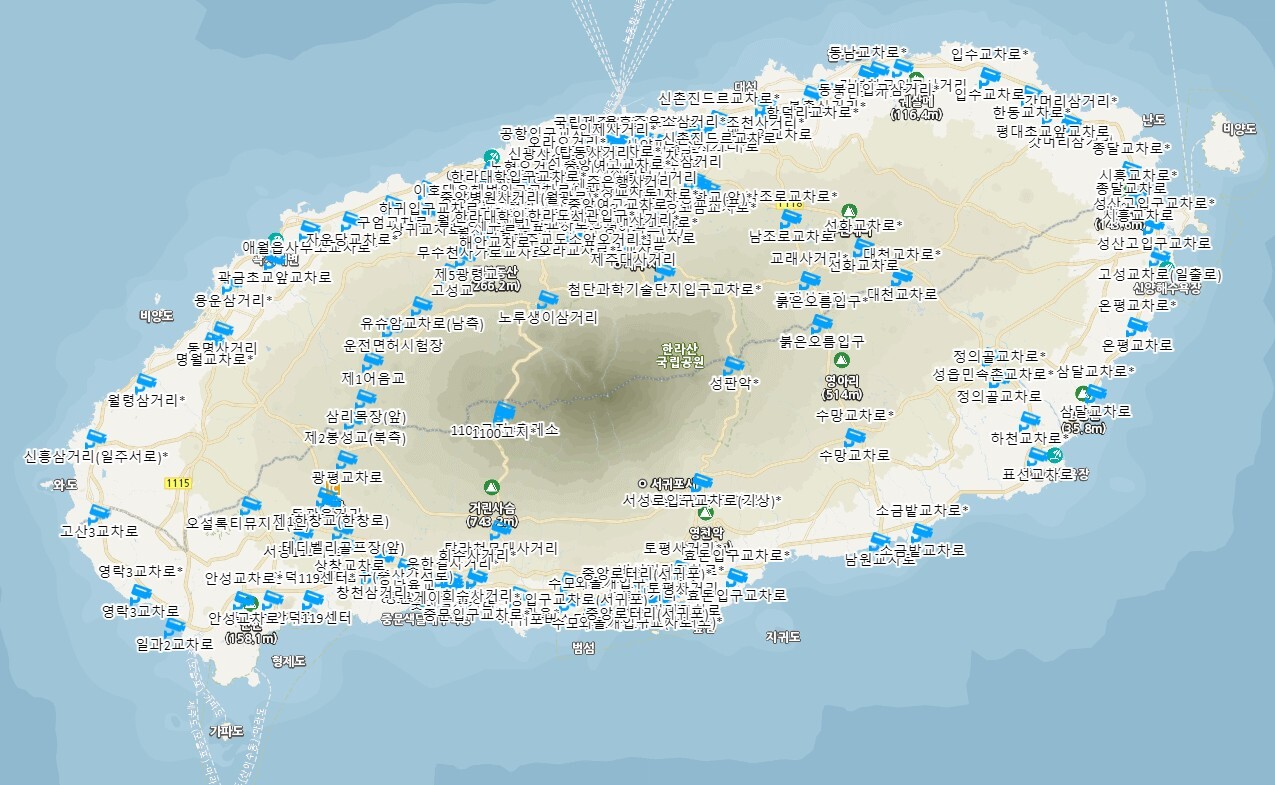Viewport: 1275px width, 785px height.
Task: Open the 신흥삼거리(일주서로) camera marker
Action: 96,438
